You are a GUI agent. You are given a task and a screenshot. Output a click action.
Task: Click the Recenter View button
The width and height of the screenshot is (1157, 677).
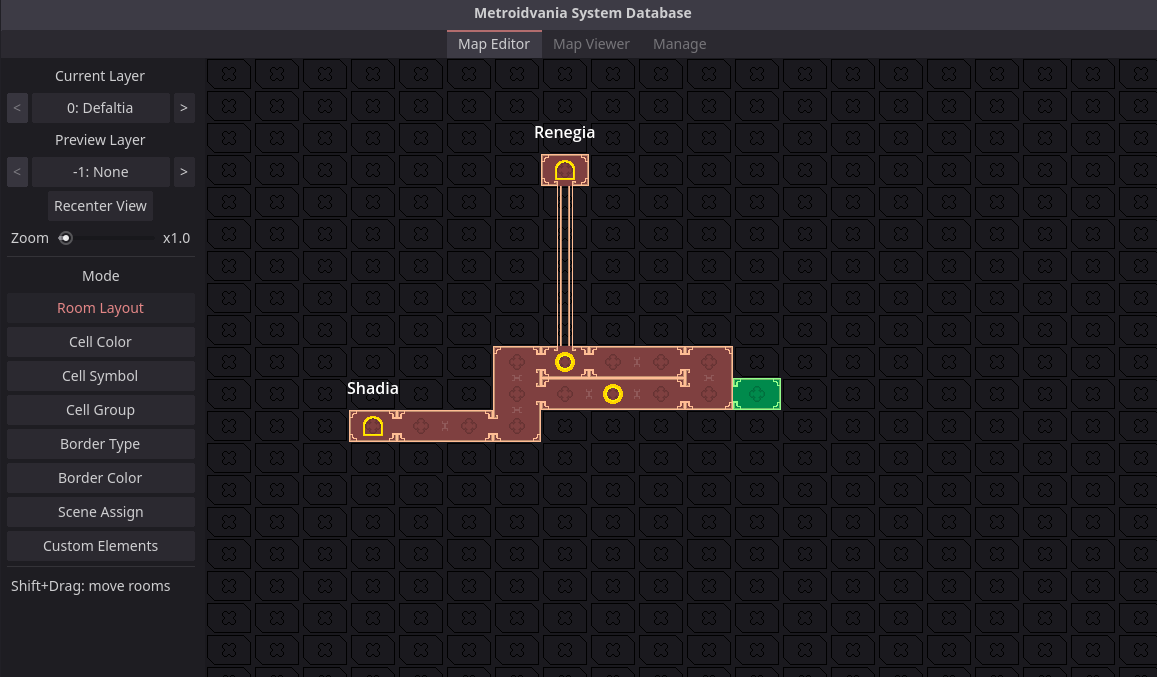click(100, 206)
